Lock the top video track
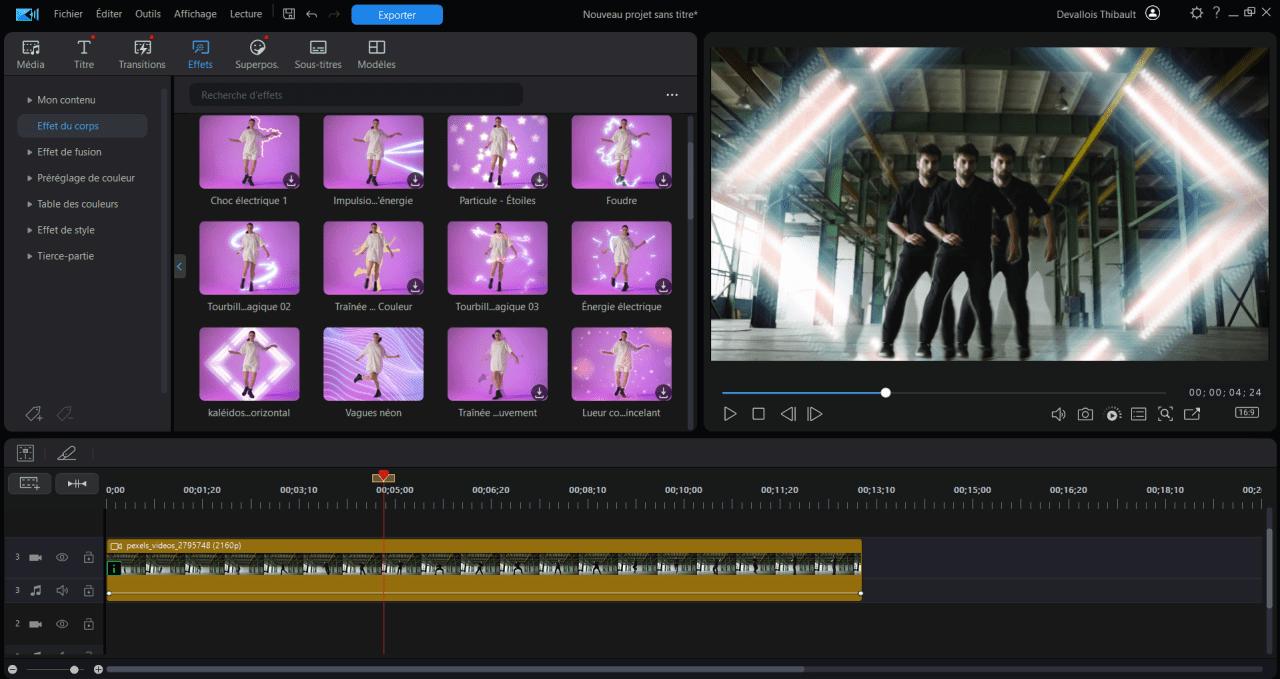This screenshot has width=1280, height=679. point(88,557)
